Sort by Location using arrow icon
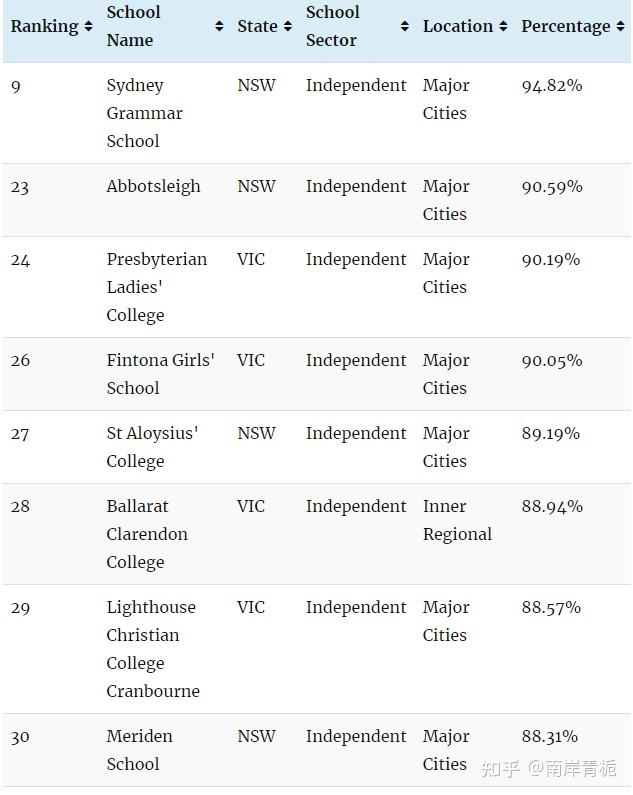Image resolution: width=633 pixels, height=795 pixels. [x=503, y=26]
